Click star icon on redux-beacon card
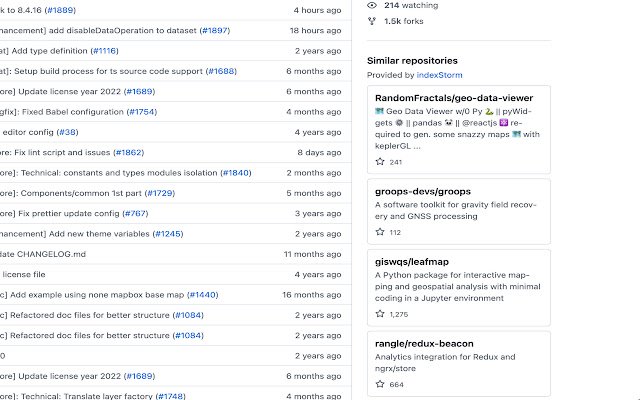 point(380,384)
